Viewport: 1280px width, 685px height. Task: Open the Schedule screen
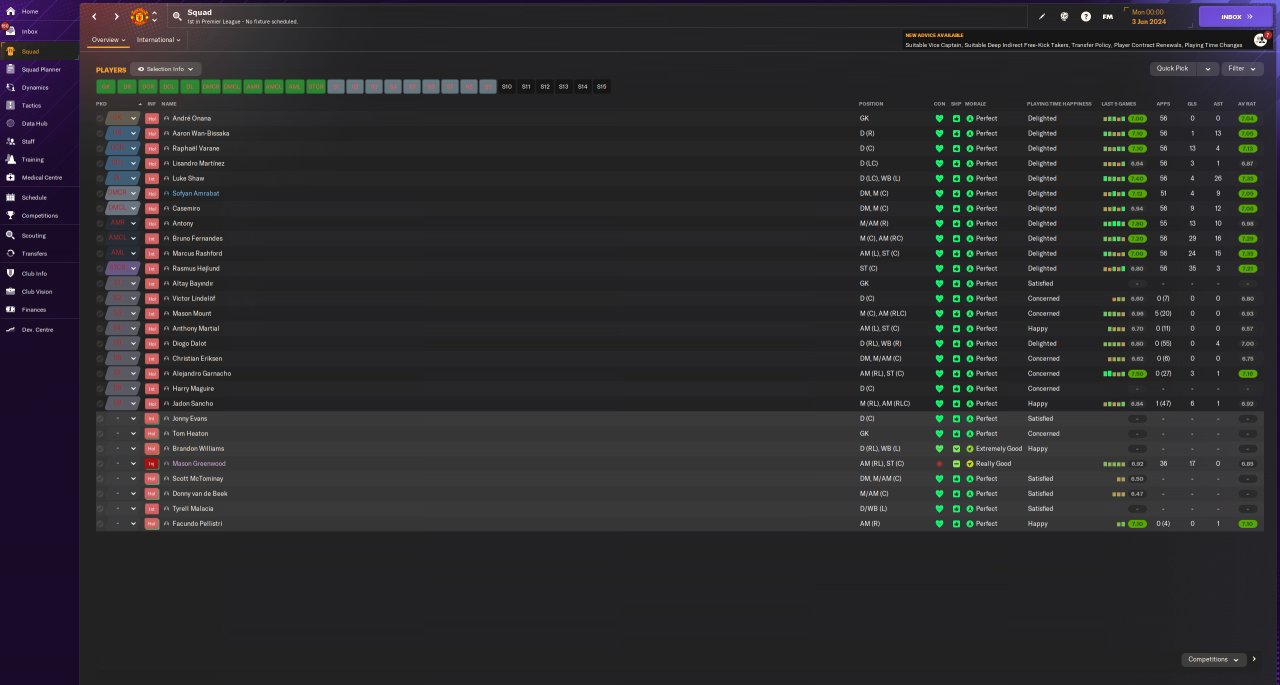click(x=40, y=197)
